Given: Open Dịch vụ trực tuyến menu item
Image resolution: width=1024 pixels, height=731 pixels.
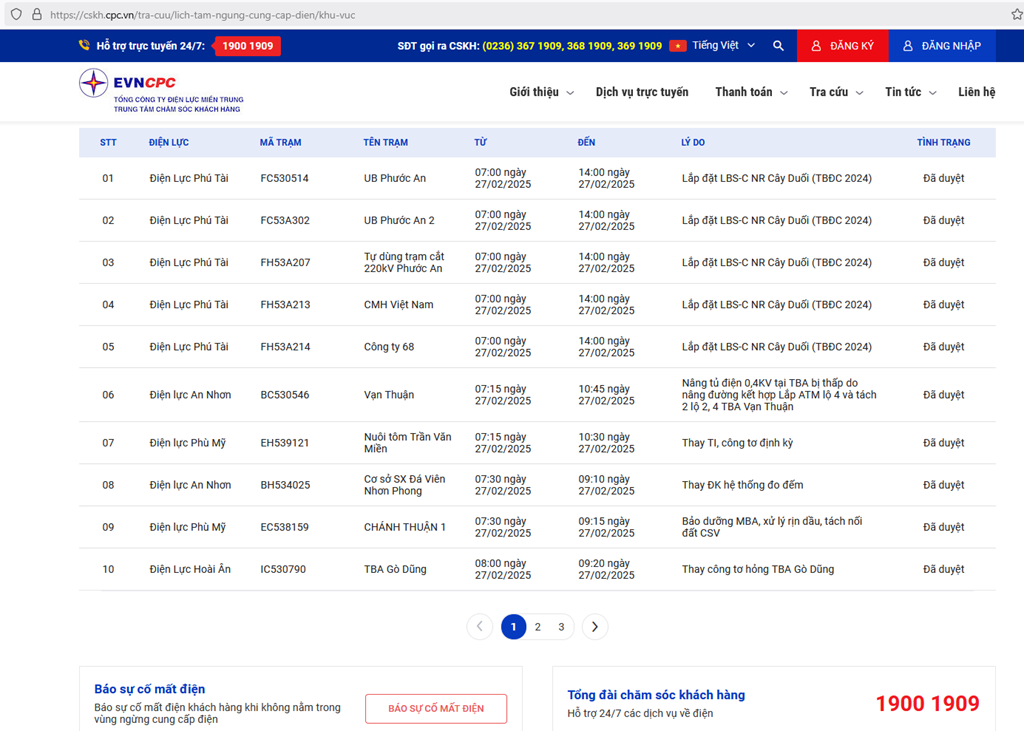Looking at the screenshot, I should coord(642,92).
